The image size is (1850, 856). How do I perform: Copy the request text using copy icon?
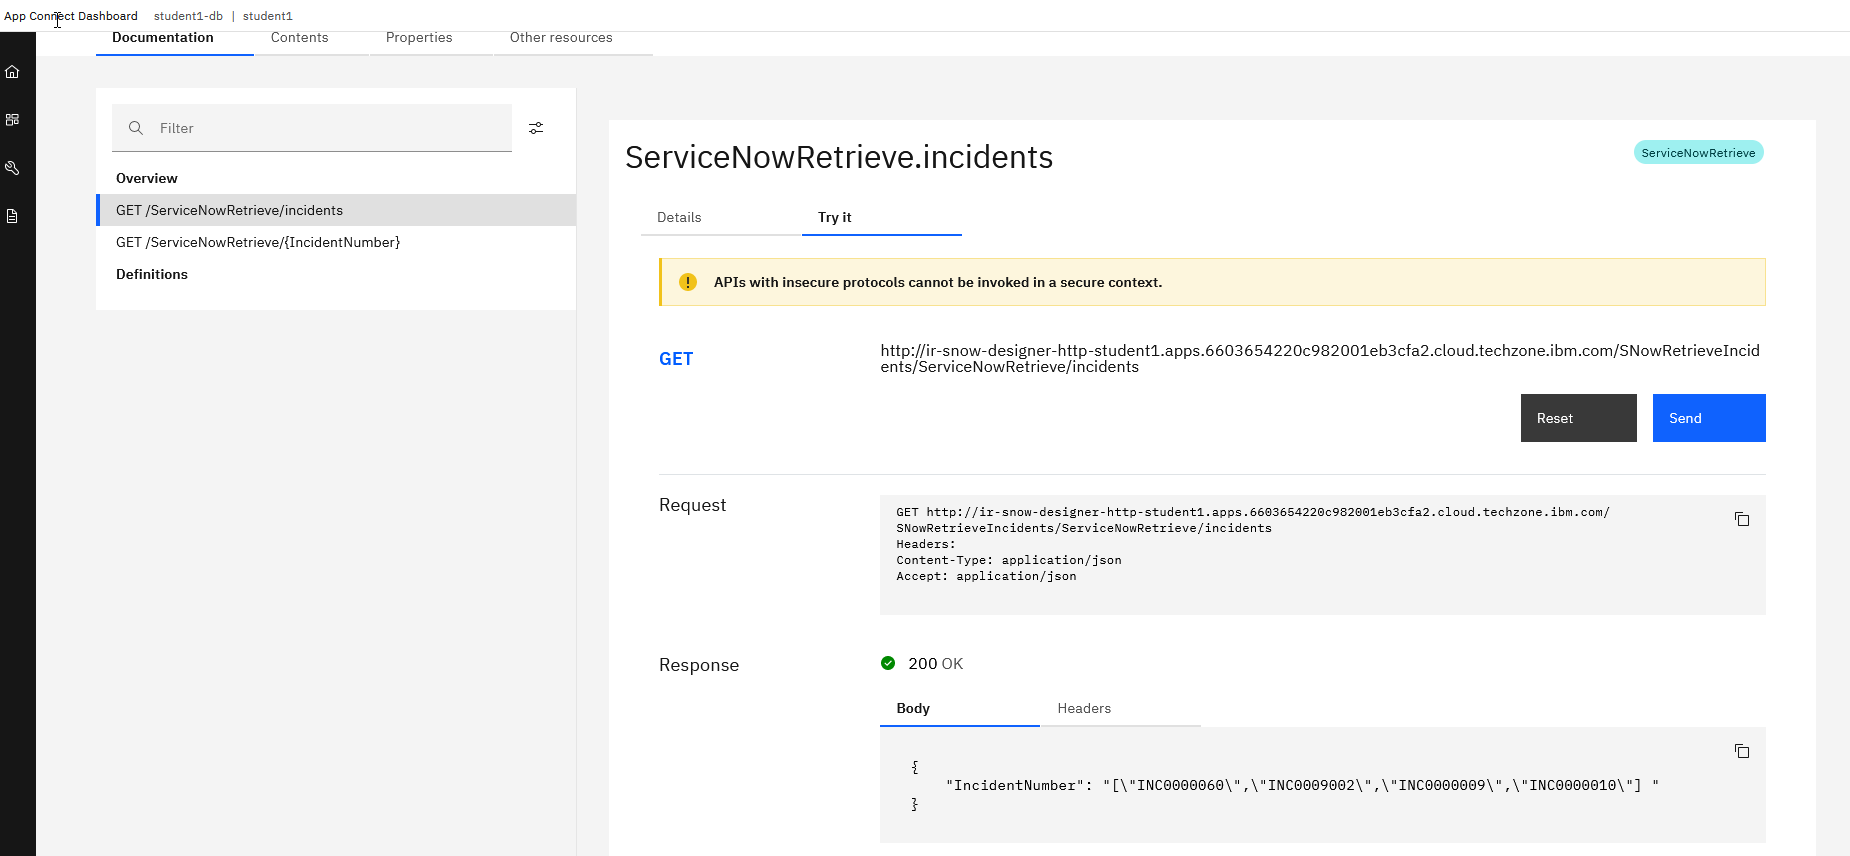click(x=1741, y=519)
